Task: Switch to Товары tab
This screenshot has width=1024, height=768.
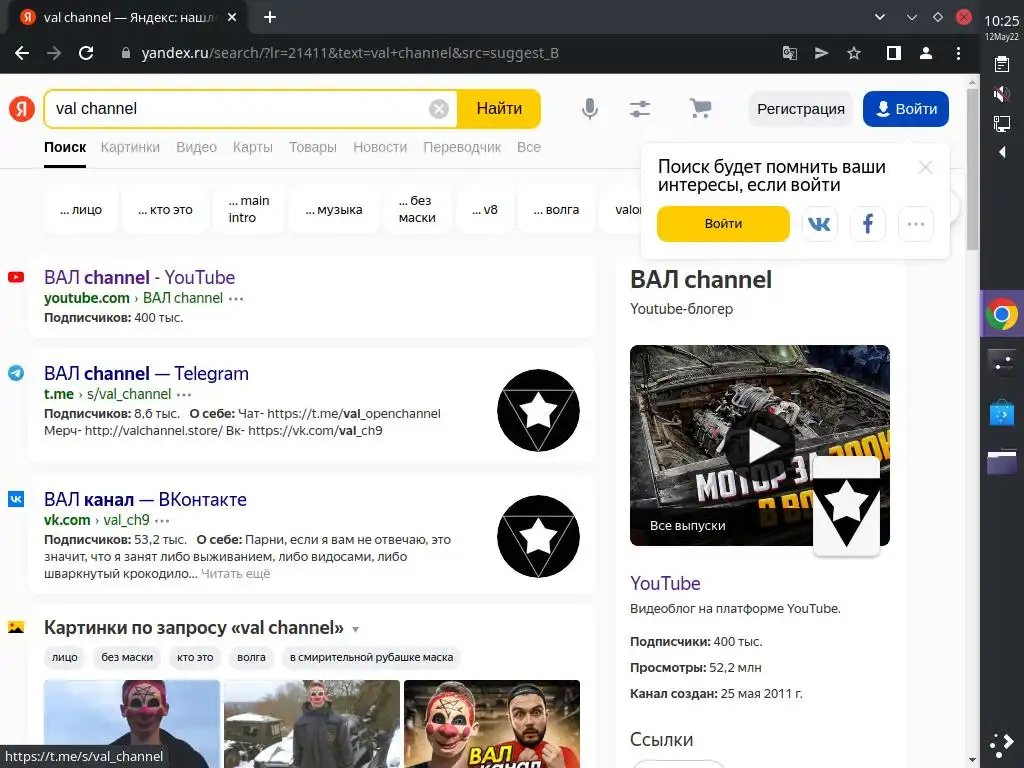Action: [x=313, y=147]
